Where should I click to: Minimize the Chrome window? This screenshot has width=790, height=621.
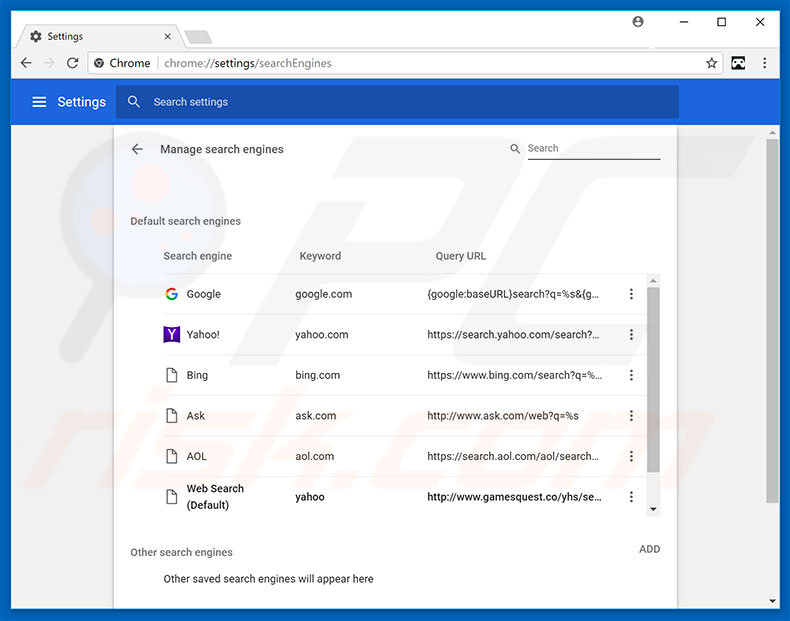tap(684, 22)
